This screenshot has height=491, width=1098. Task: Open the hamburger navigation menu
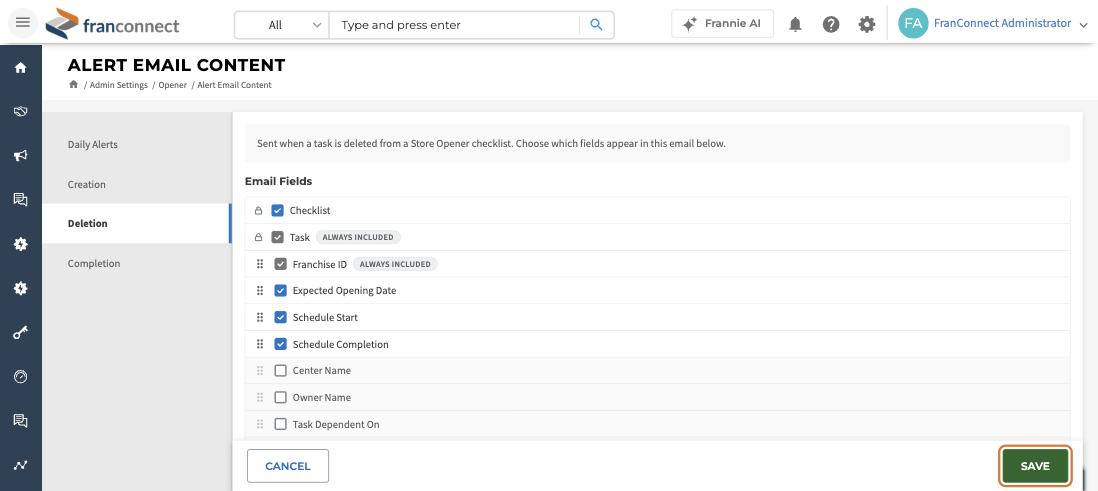(x=22, y=22)
